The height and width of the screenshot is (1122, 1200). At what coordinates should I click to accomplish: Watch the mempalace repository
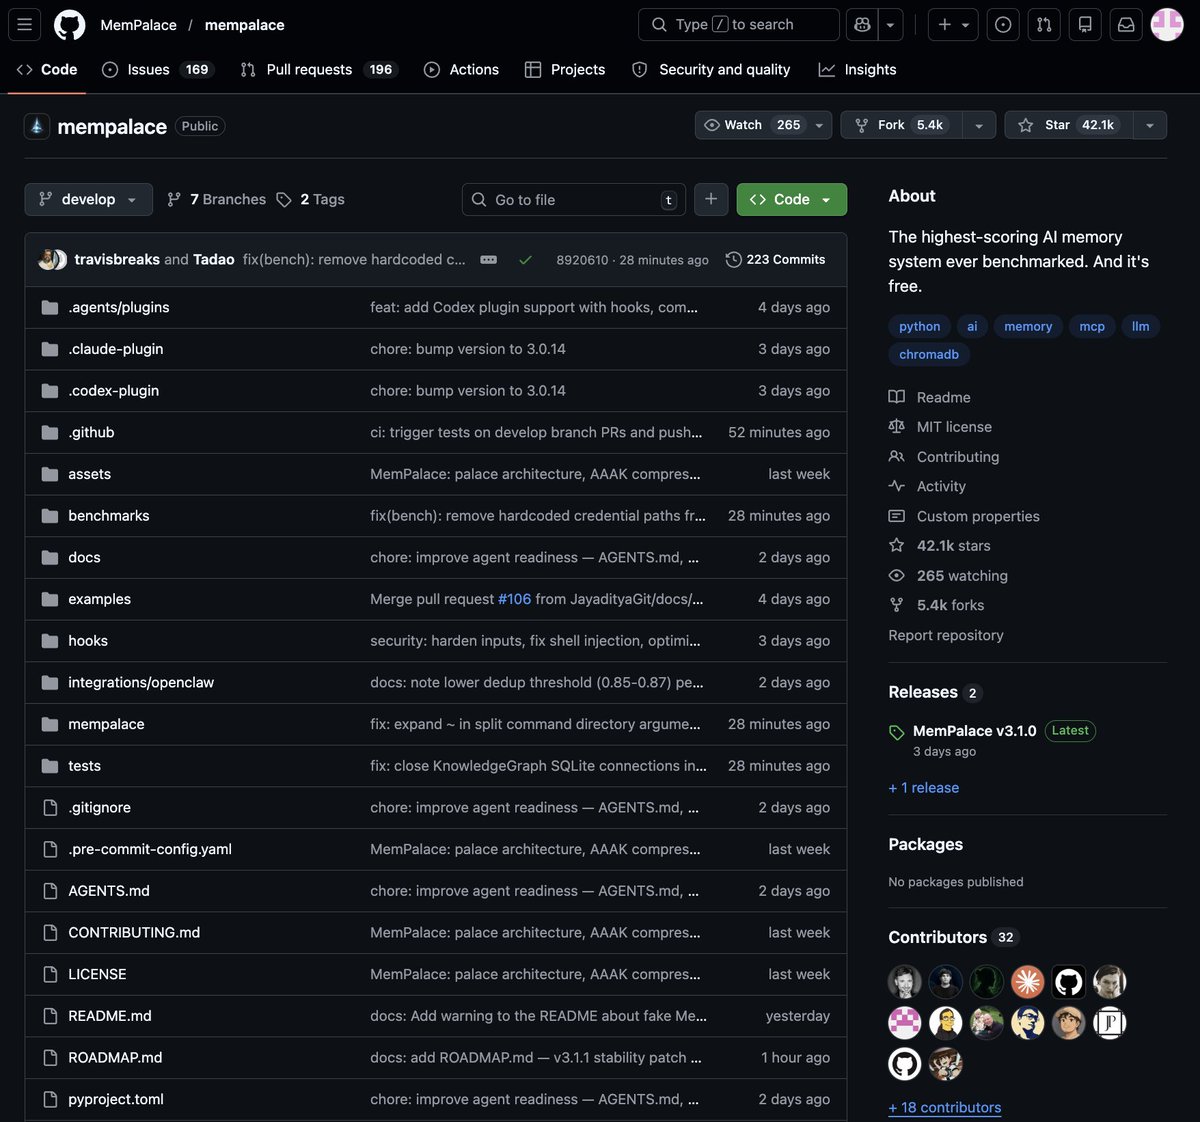pos(751,125)
